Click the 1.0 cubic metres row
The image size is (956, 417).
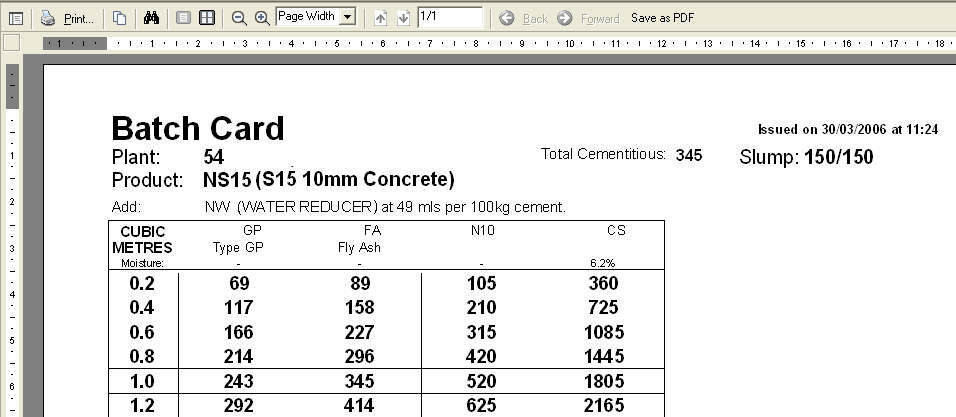pyautogui.click(x=142, y=382)
